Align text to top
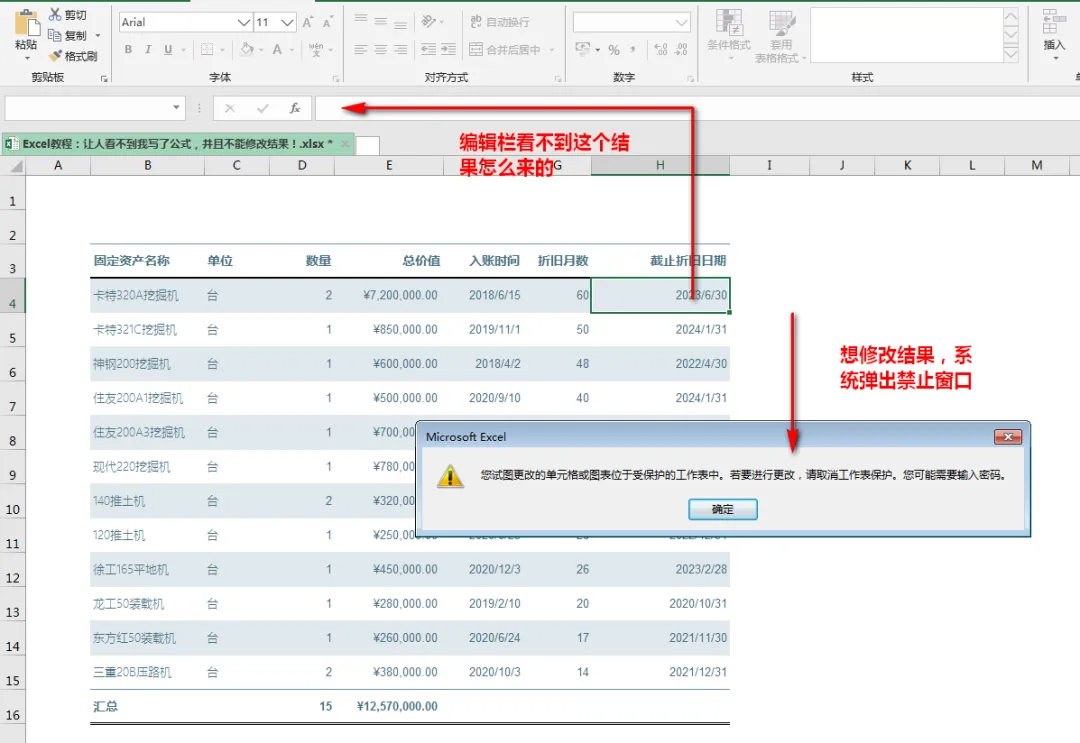The image size is (1080, 743). (361, 21)
